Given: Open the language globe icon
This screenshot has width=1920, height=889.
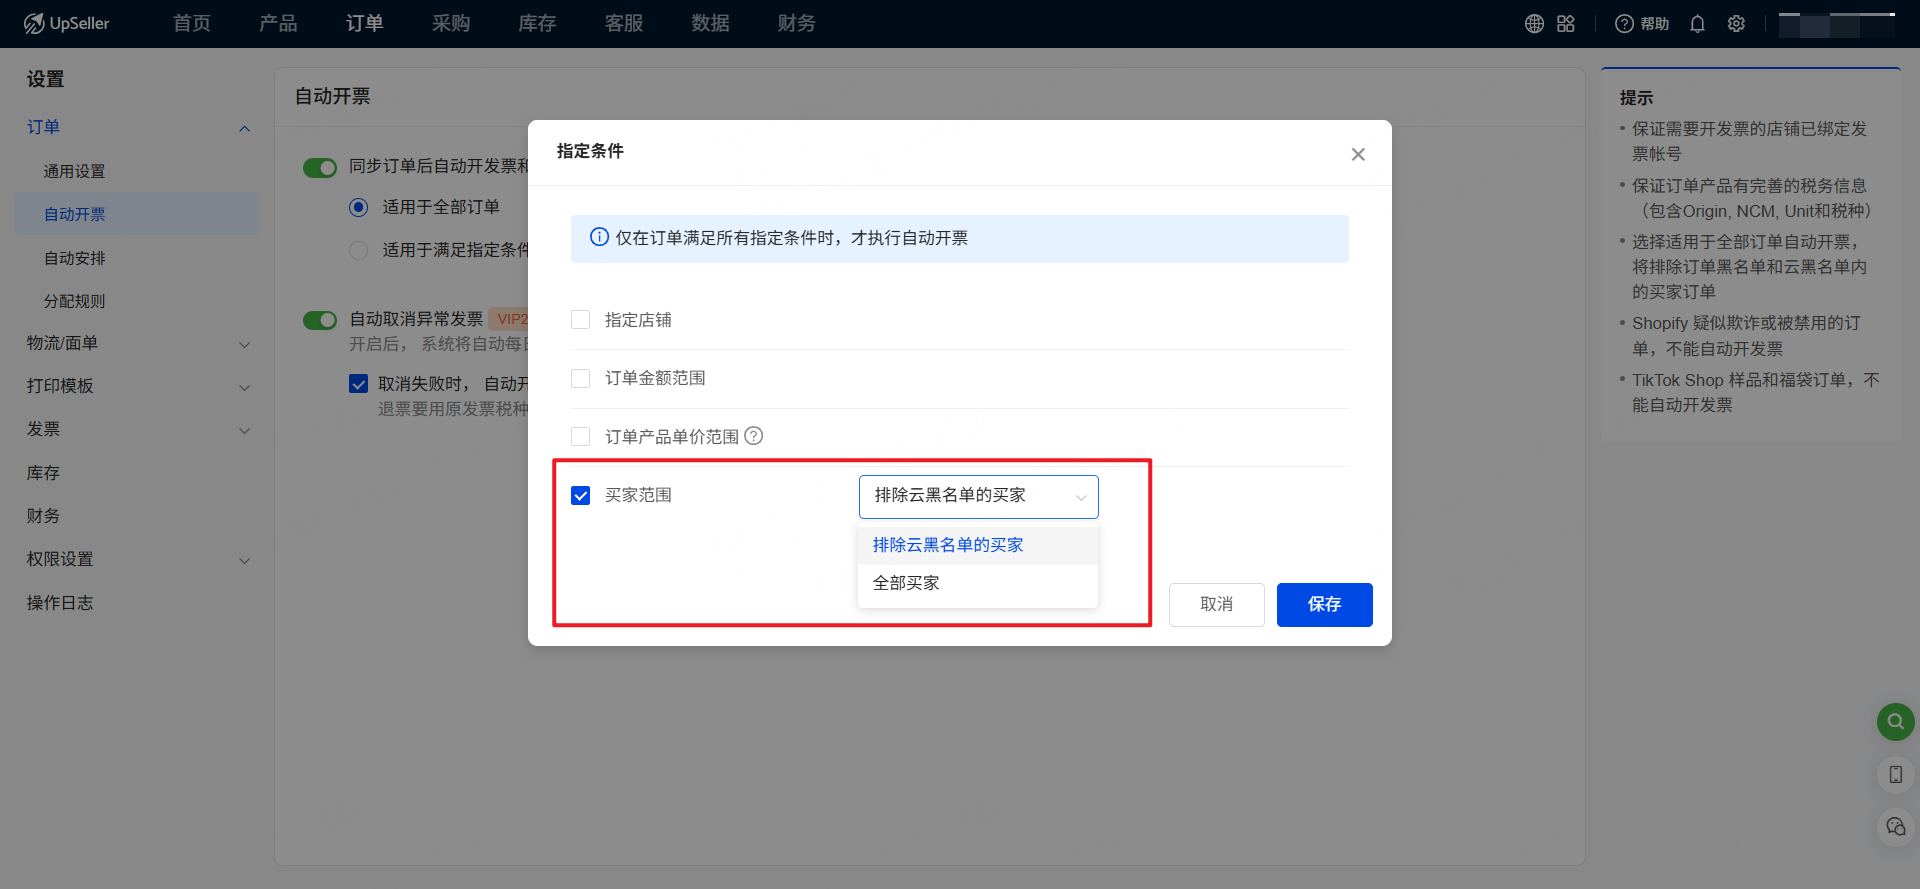Looking at the screenshot, I should 1534,24.
